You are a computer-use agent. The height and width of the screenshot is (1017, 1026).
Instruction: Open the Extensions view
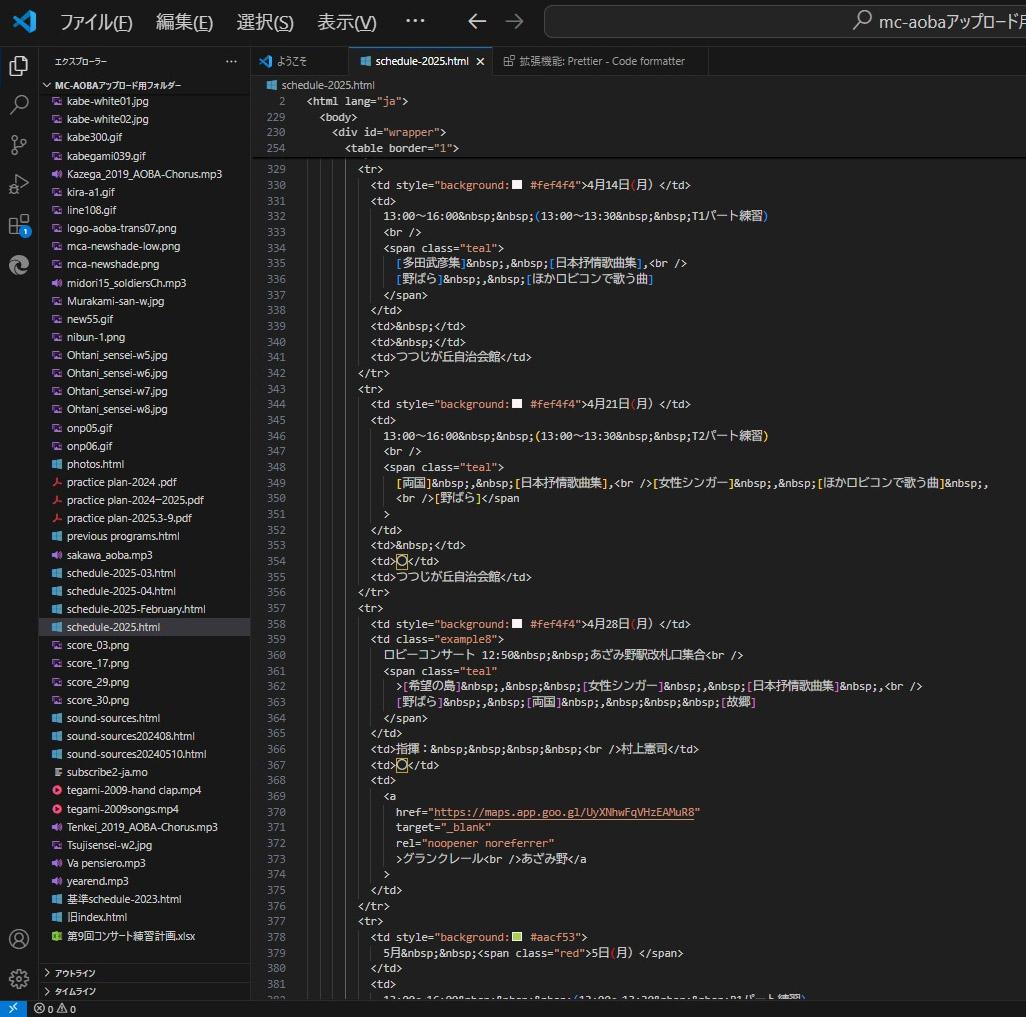(x=18, y=224)
